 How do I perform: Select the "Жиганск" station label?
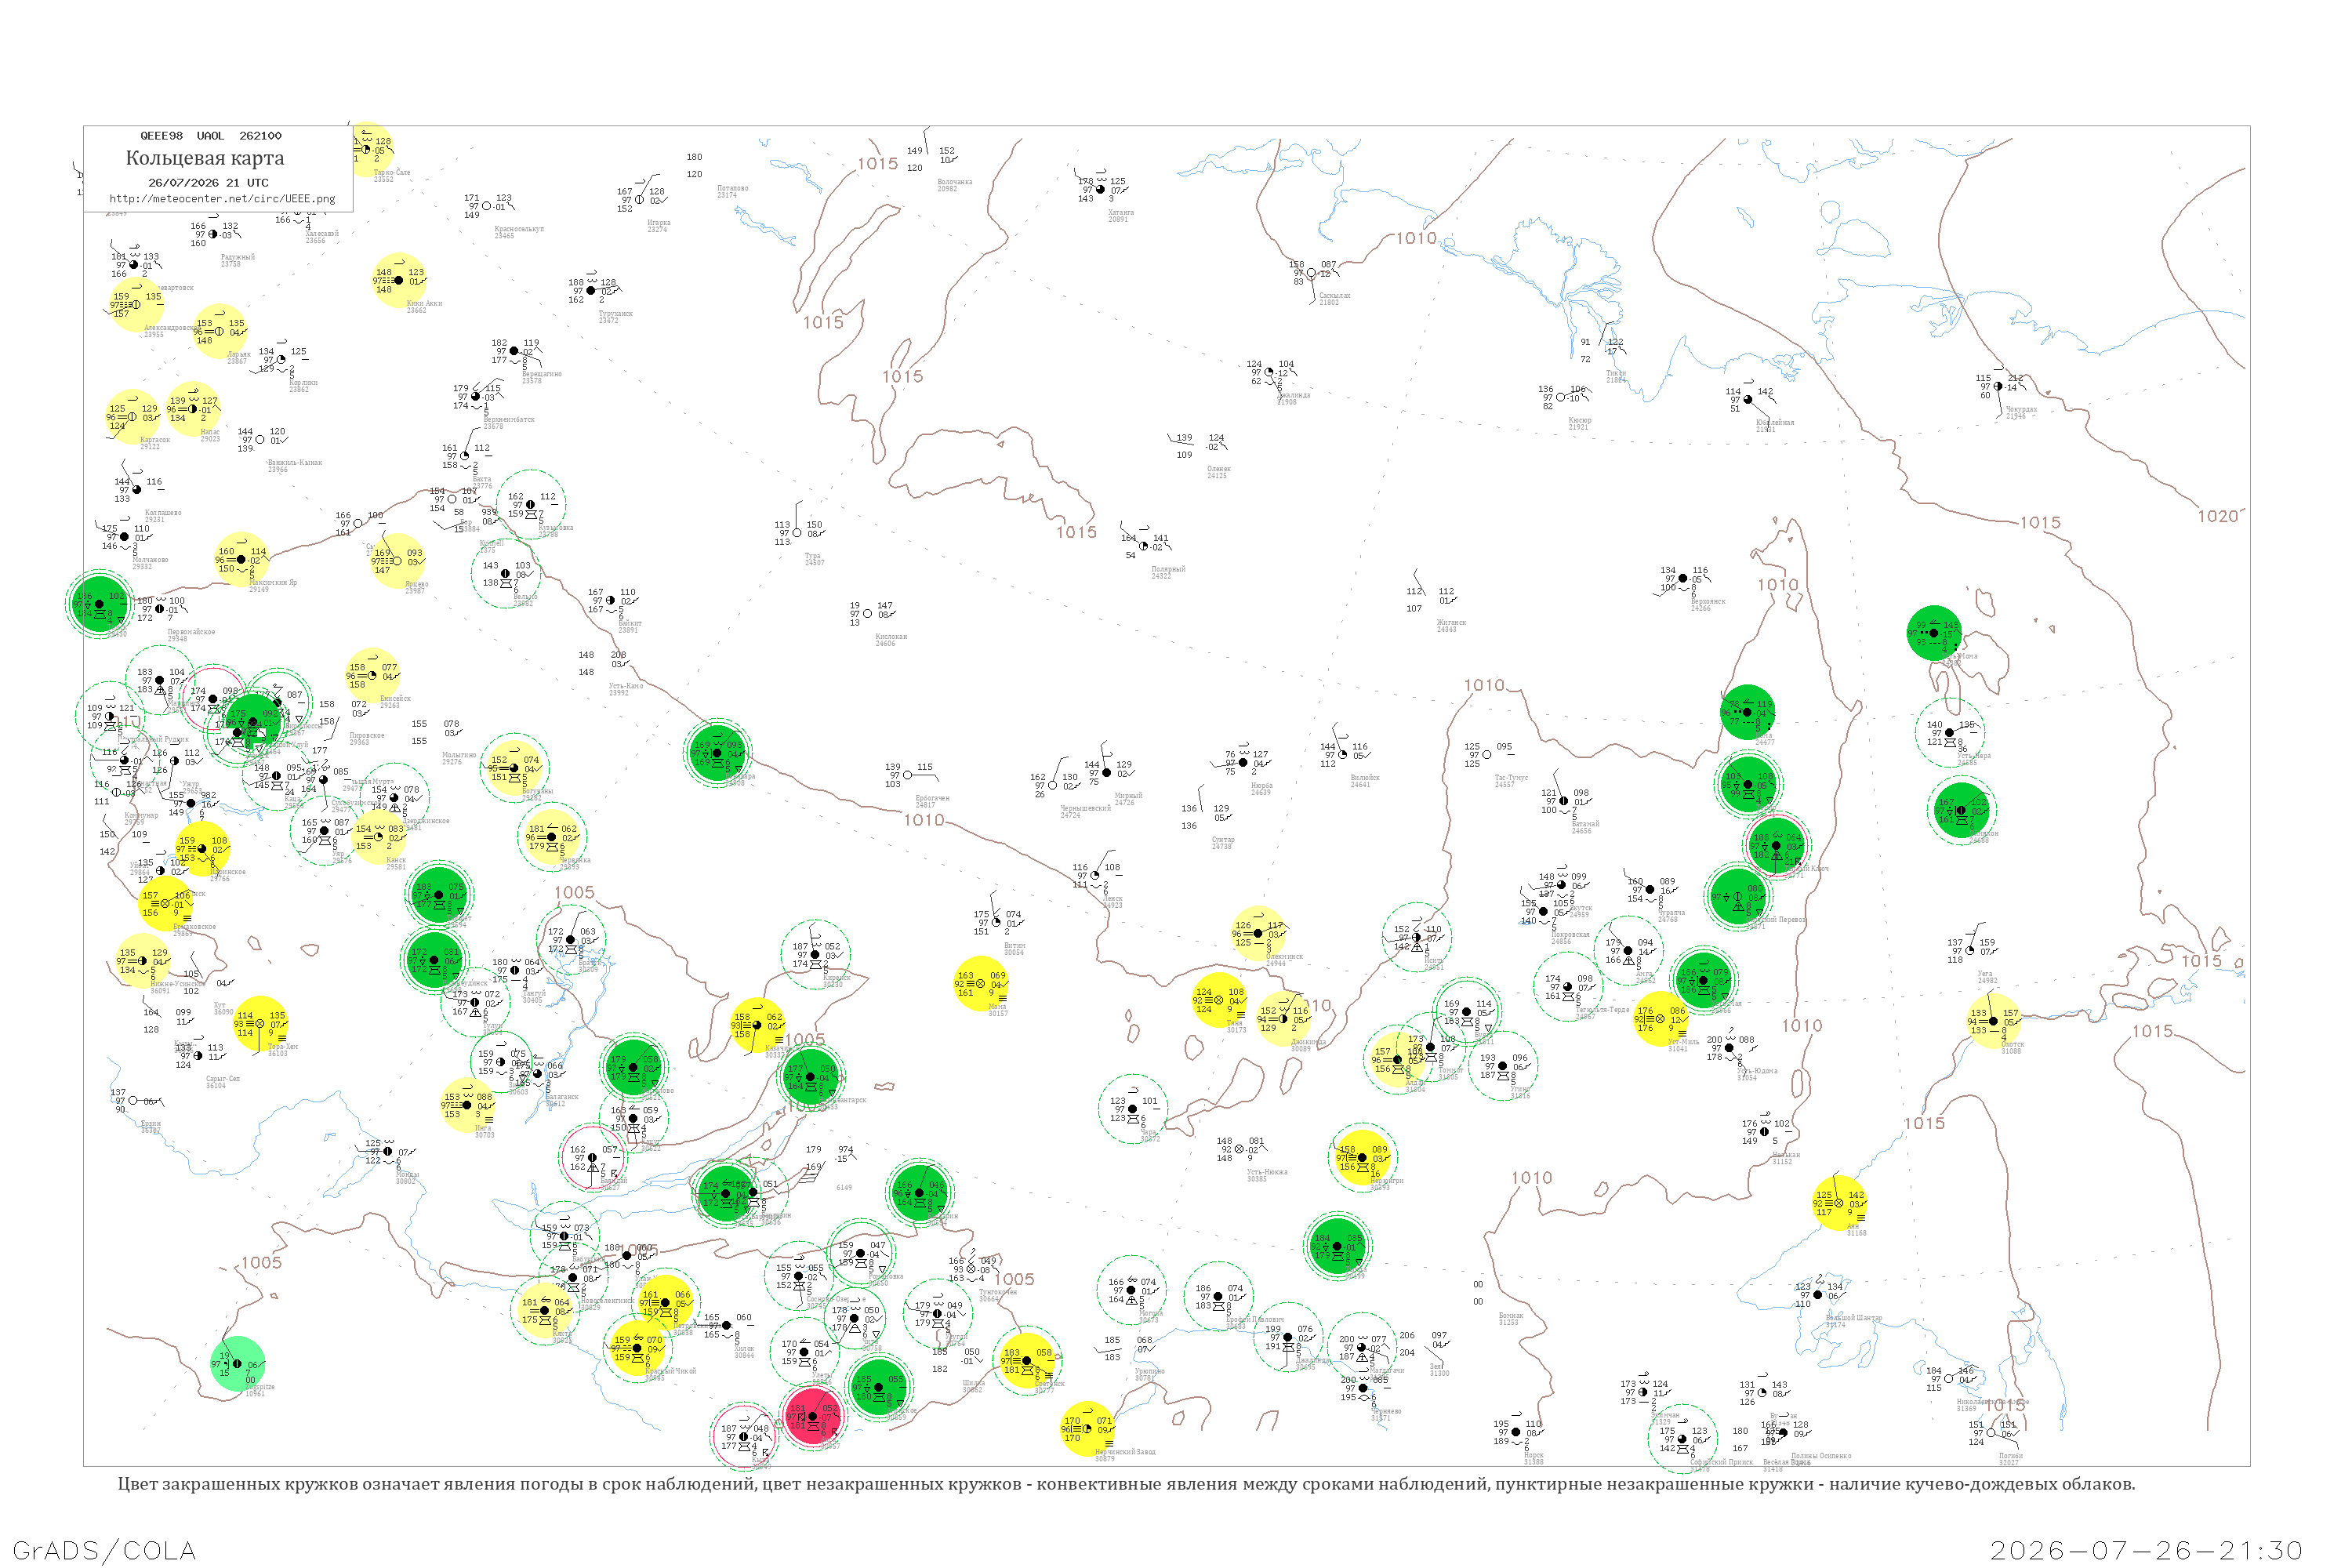click(1451, 622)
